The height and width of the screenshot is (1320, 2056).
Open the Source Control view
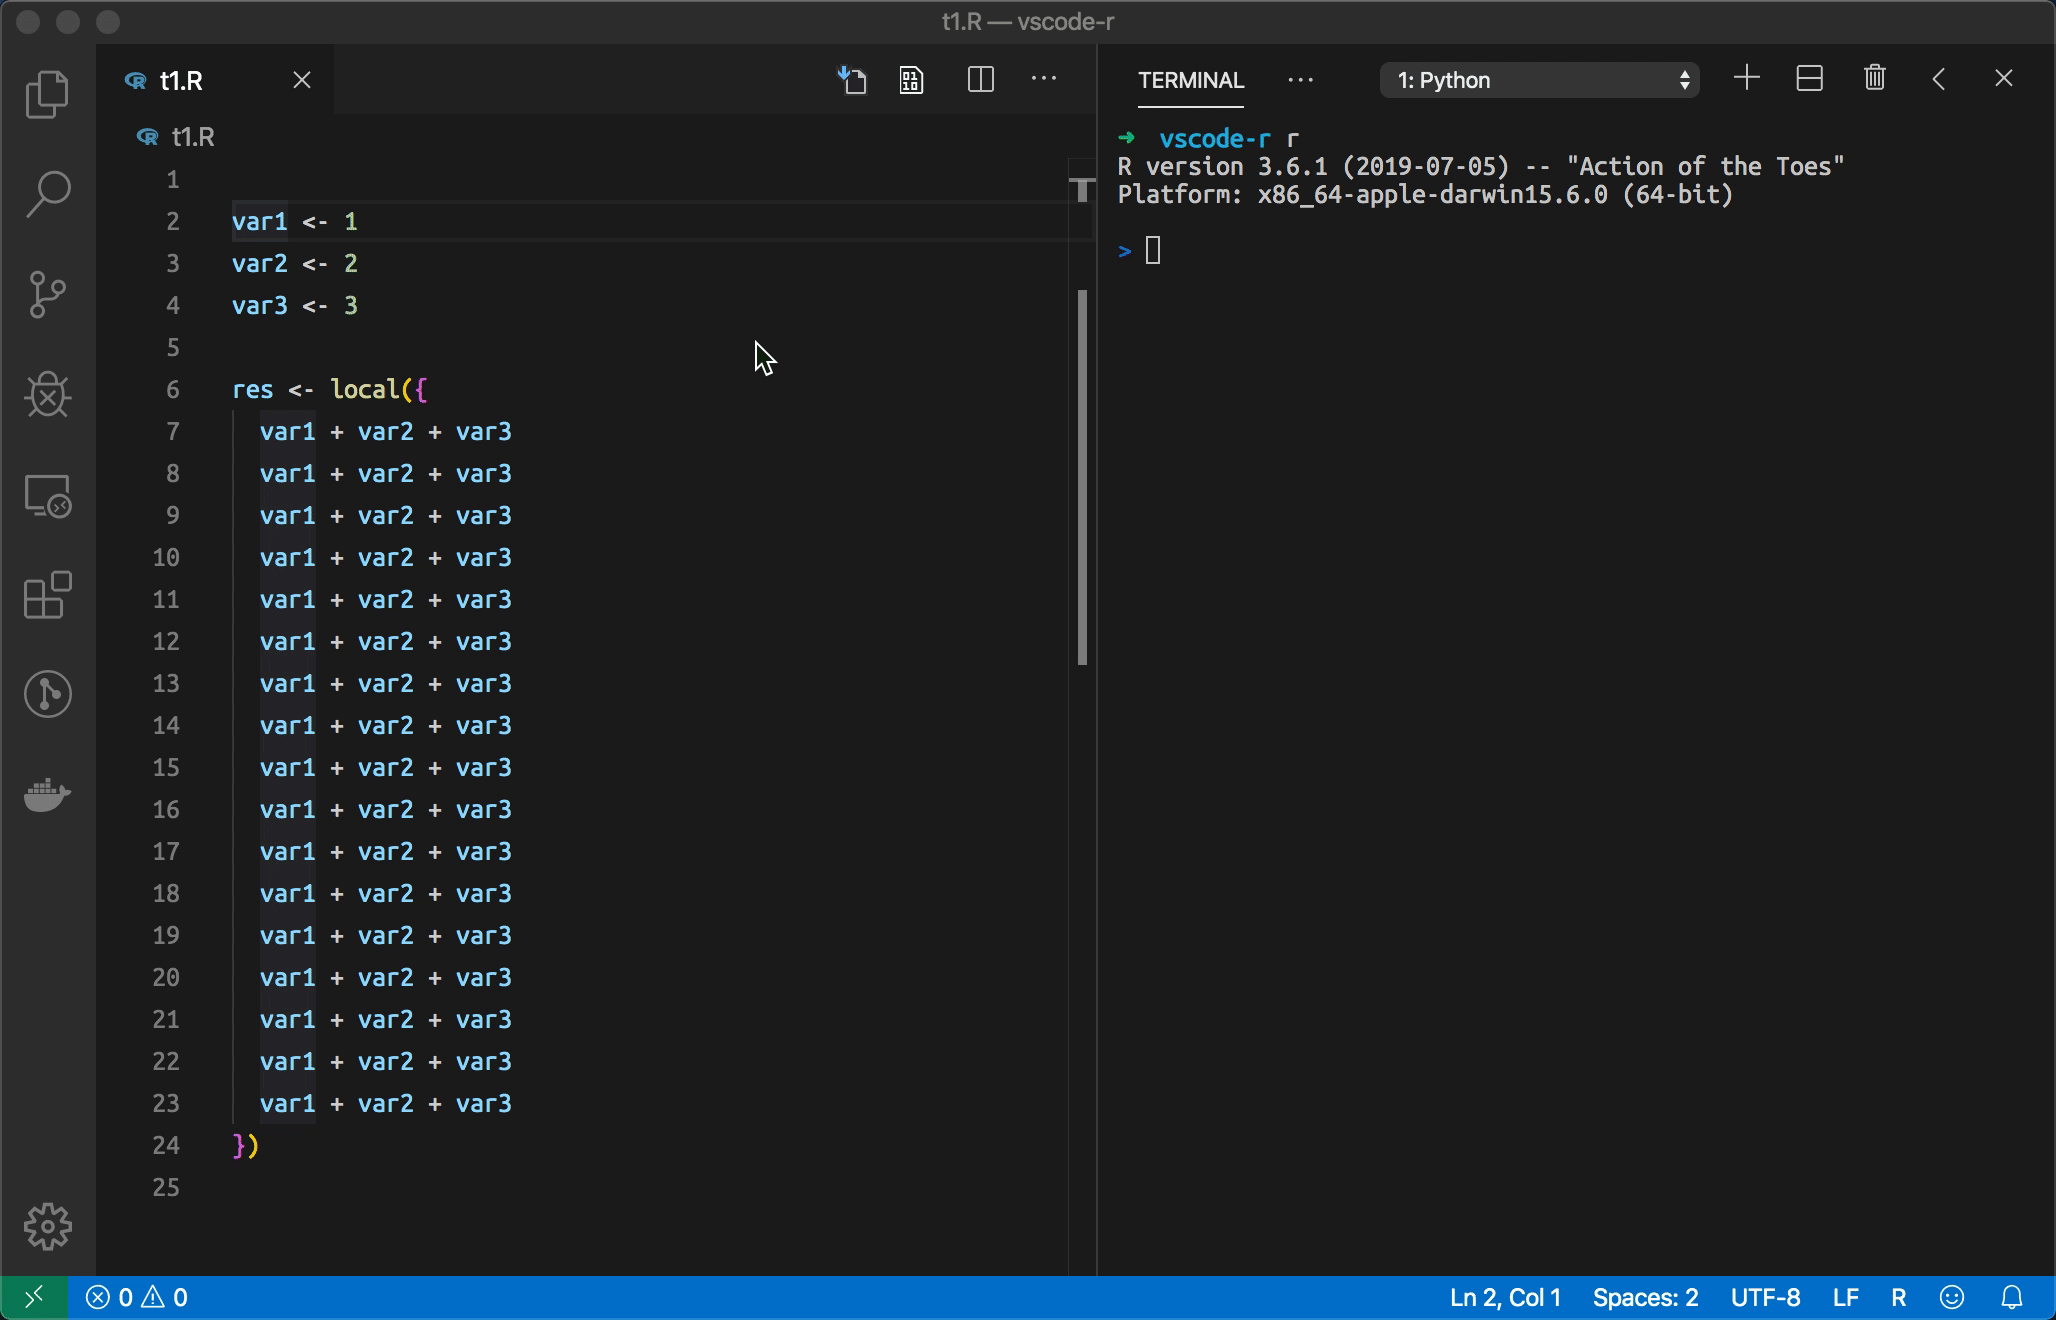[x=47, y=295]
